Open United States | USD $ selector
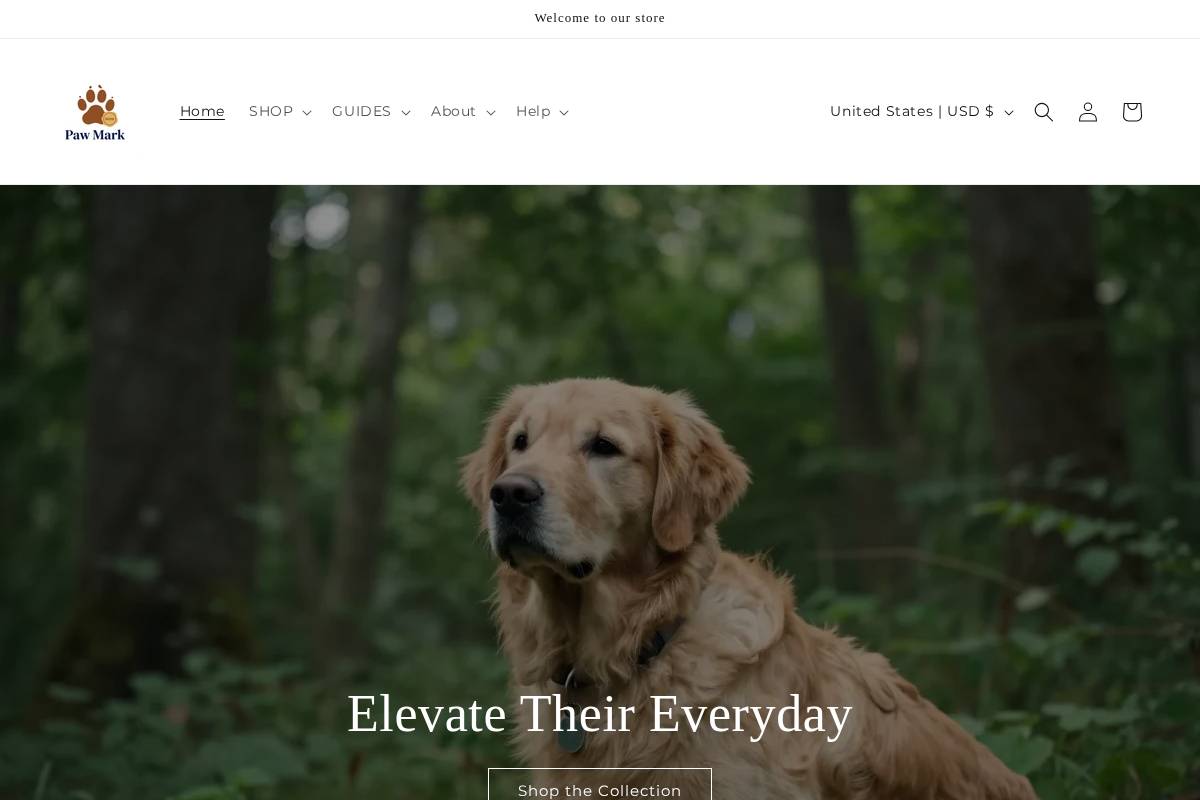1200x800 pixels. (x=921, y=112)
